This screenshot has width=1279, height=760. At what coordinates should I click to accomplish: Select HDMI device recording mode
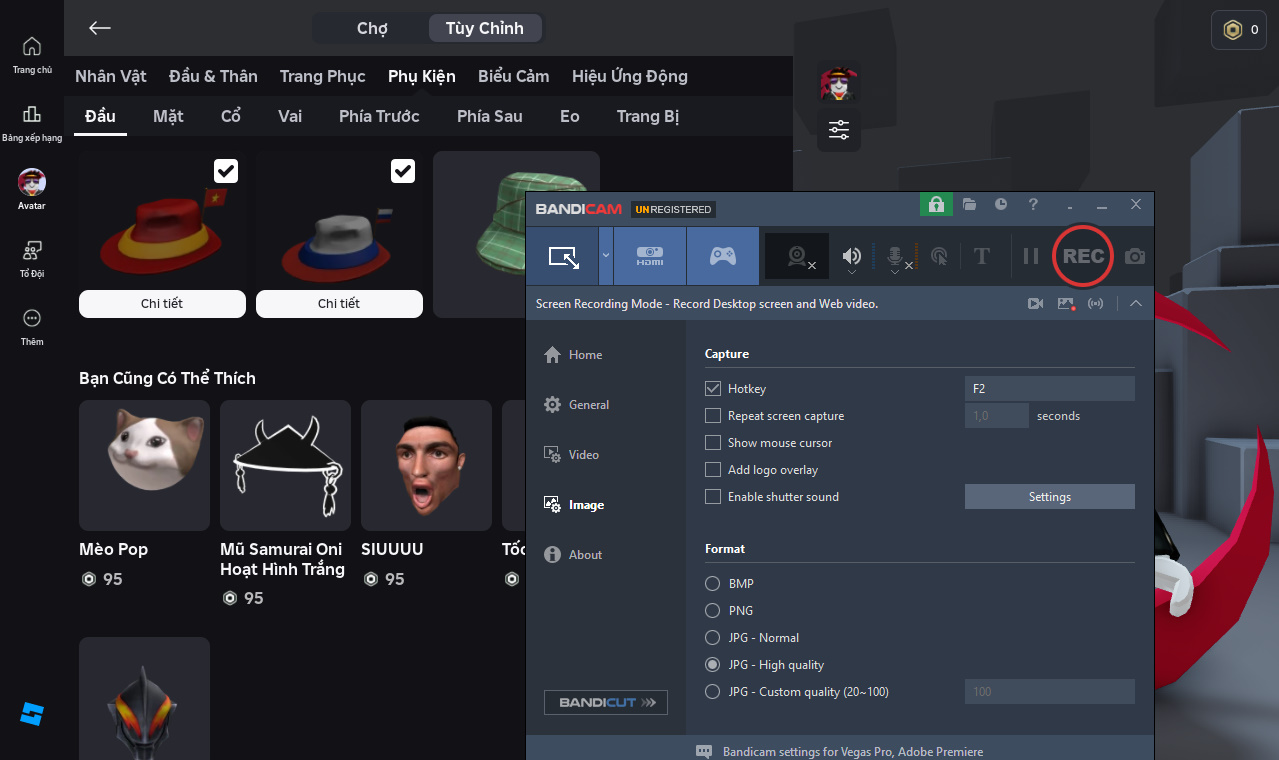[x=649, y=256]
